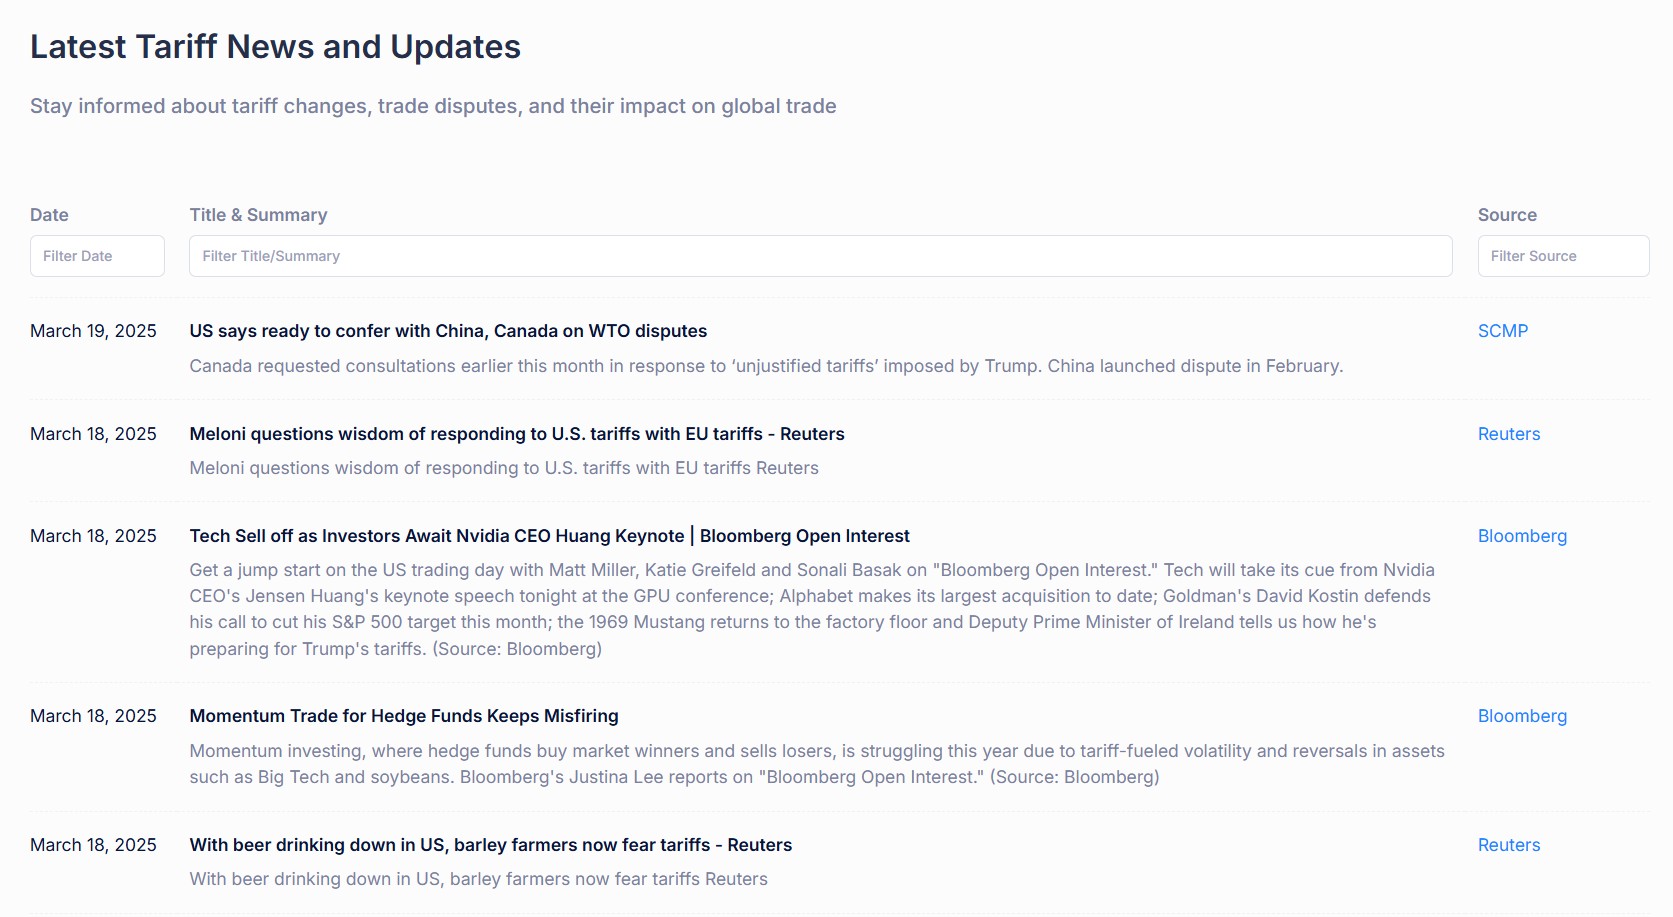Click the beer drinking barley farmers headline
Image resolution: width=1673 pixels, height=917 pixels.
490,845
